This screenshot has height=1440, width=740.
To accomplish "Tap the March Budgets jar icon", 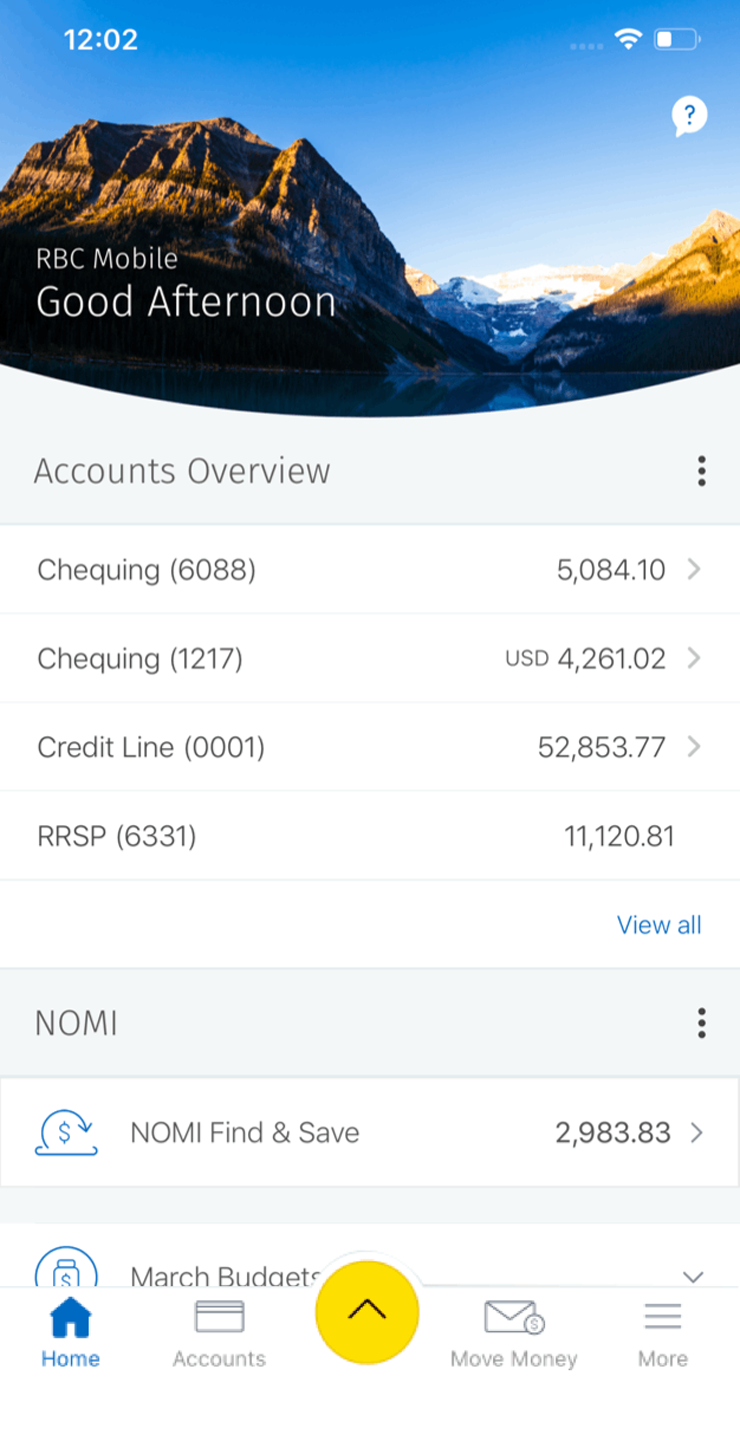I will click(x=66, y=1270).
